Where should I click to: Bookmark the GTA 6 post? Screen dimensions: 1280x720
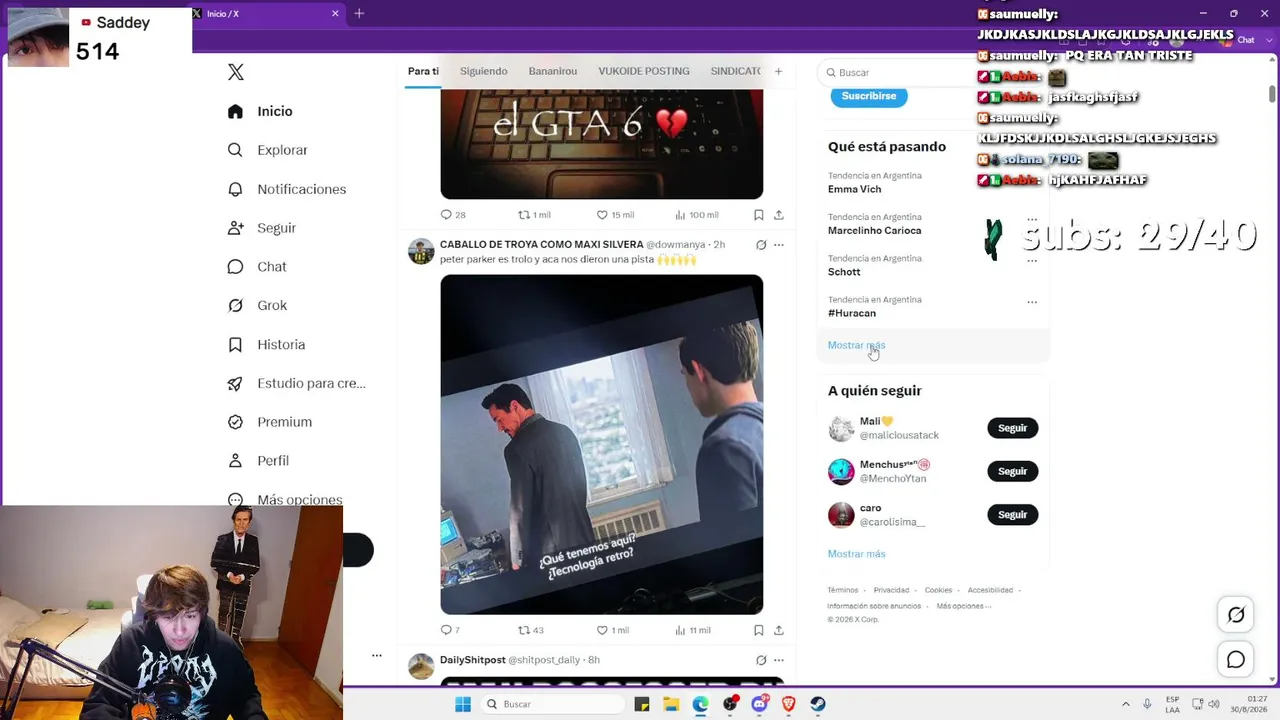coord(759,215)
